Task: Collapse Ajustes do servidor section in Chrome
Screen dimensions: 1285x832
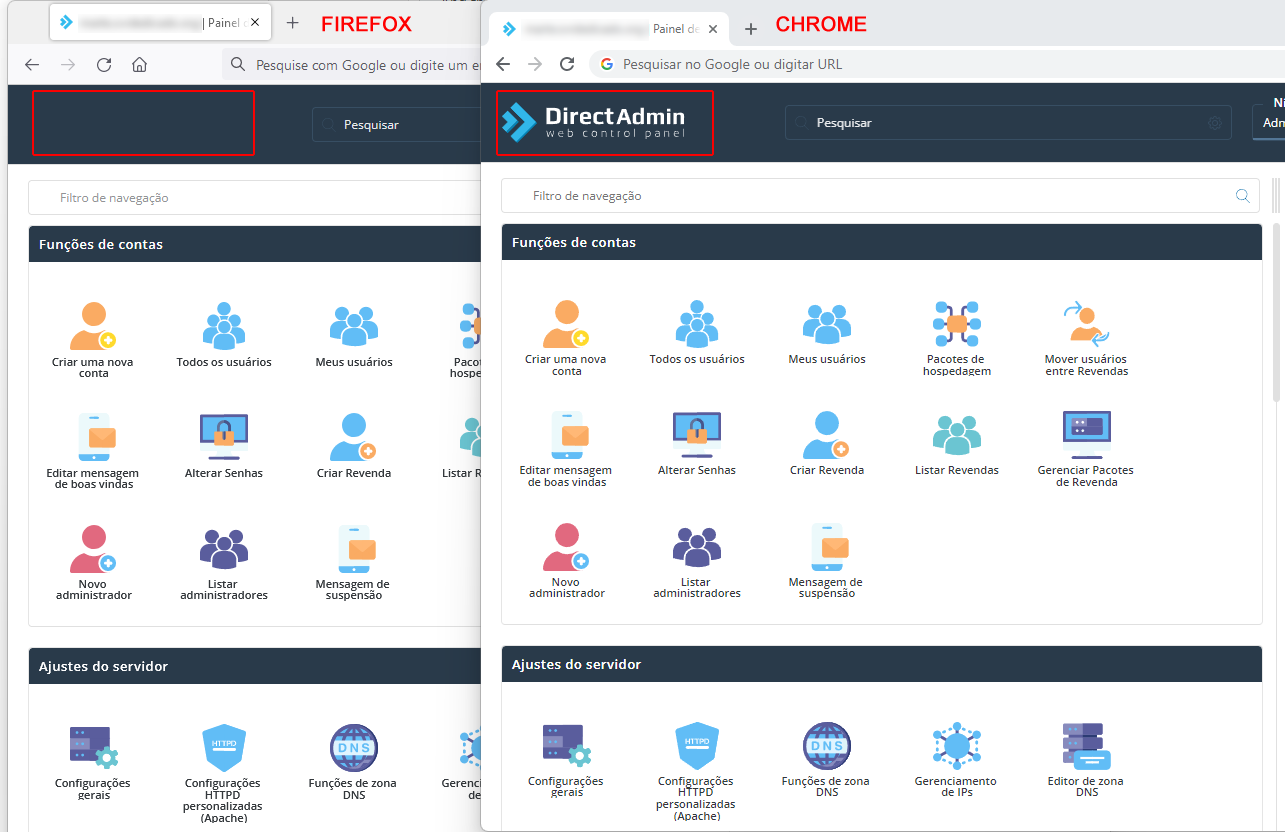Action: [x=881, y=665]
